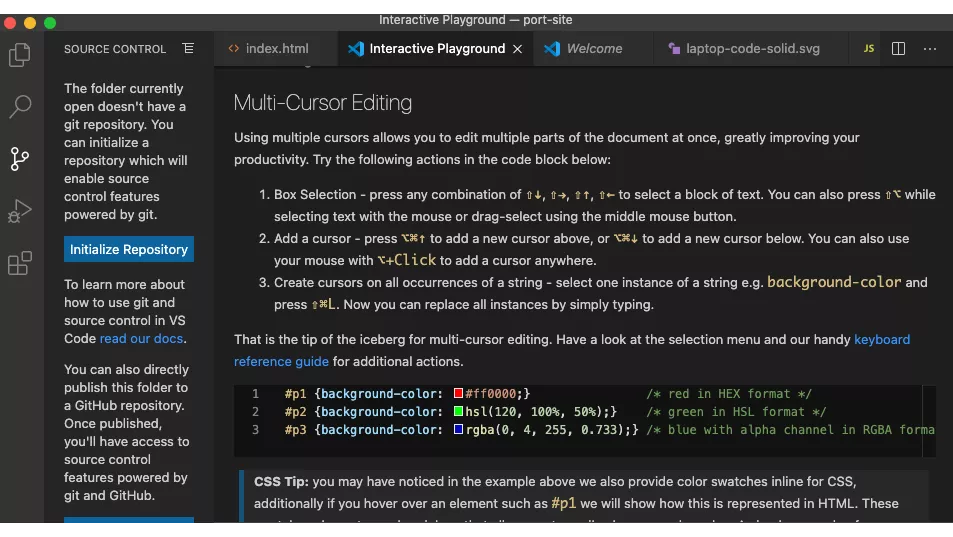953x537 pixels.
Task: Click the red #ff0000 color swatch
Action: point(458,394)
